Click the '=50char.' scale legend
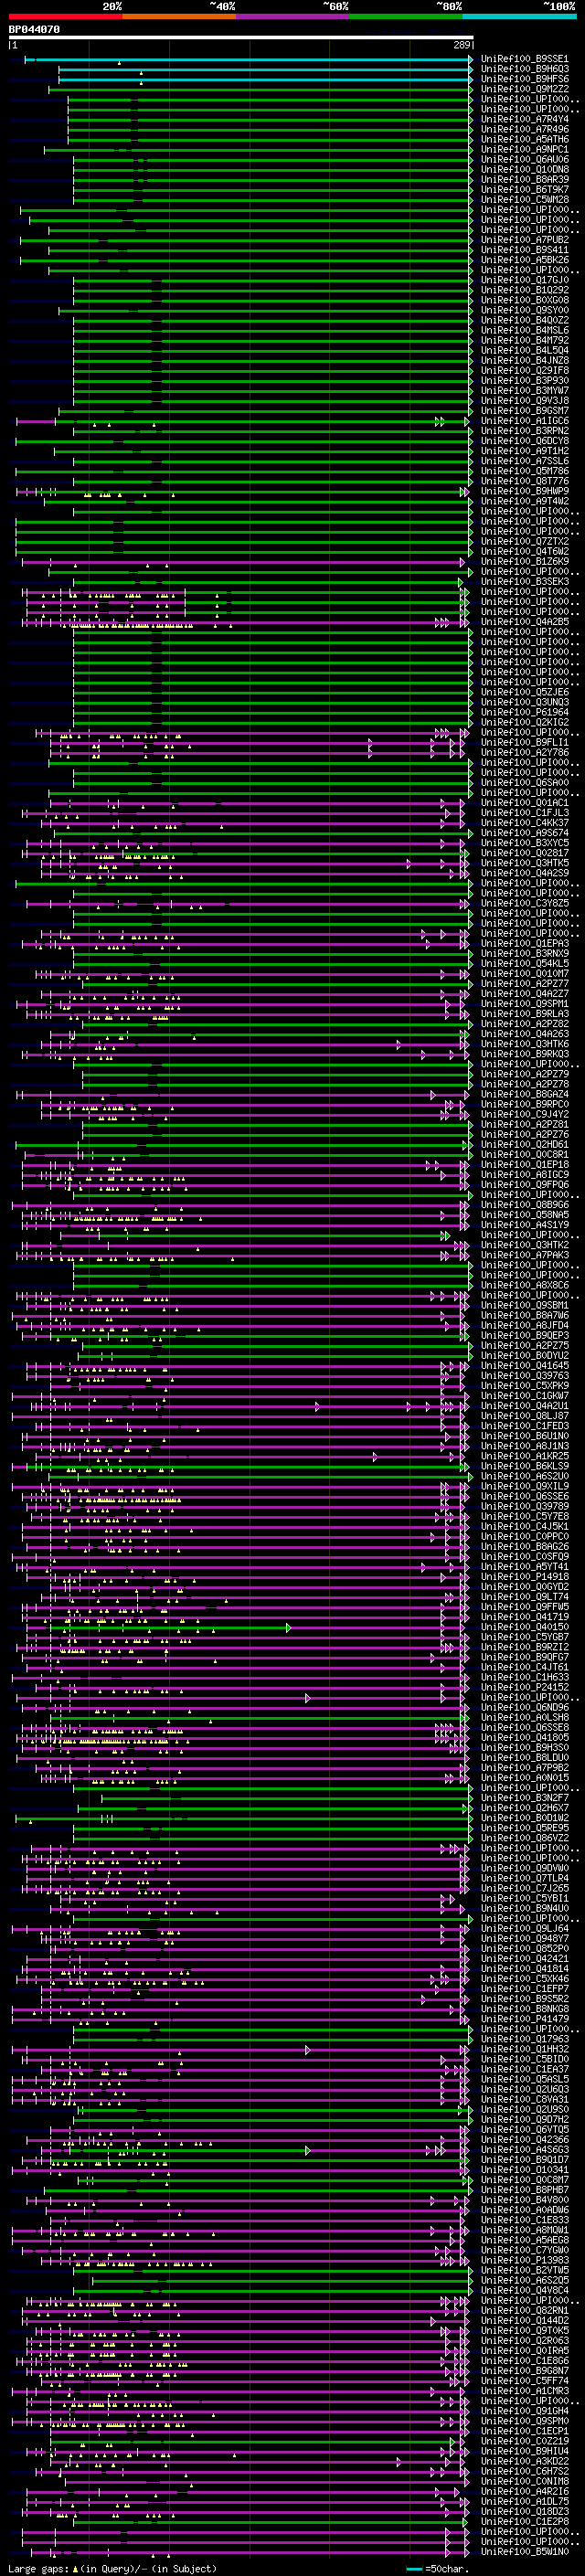 pyautogui.click(x=438, y=2569)
